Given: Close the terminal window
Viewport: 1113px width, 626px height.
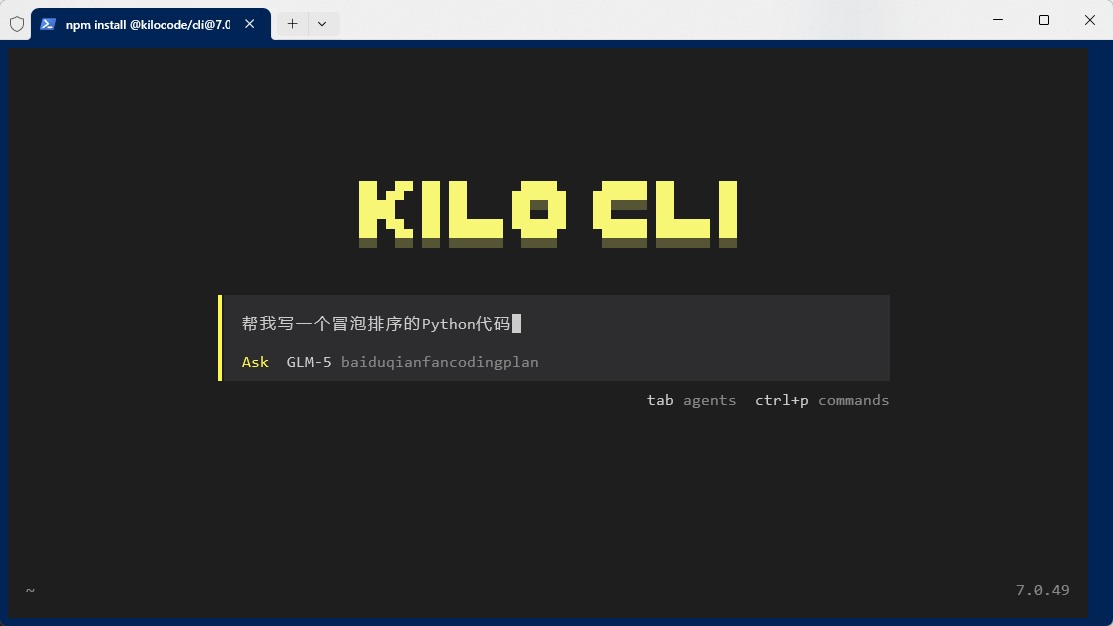Looking at the screenshot, I should click(x=1090, y=20).
